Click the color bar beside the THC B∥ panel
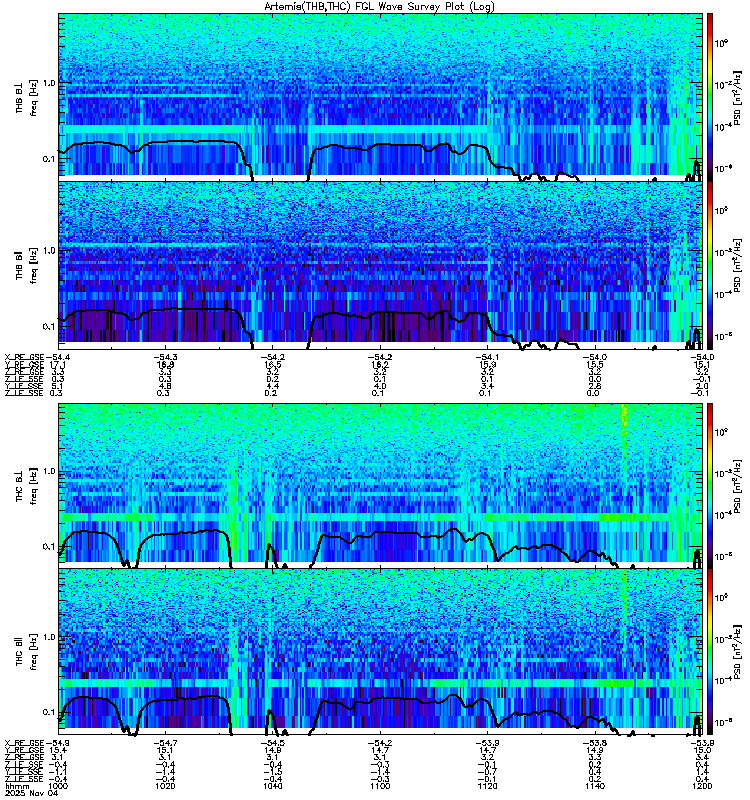The image size is (750, 800). tap(710, 652)
